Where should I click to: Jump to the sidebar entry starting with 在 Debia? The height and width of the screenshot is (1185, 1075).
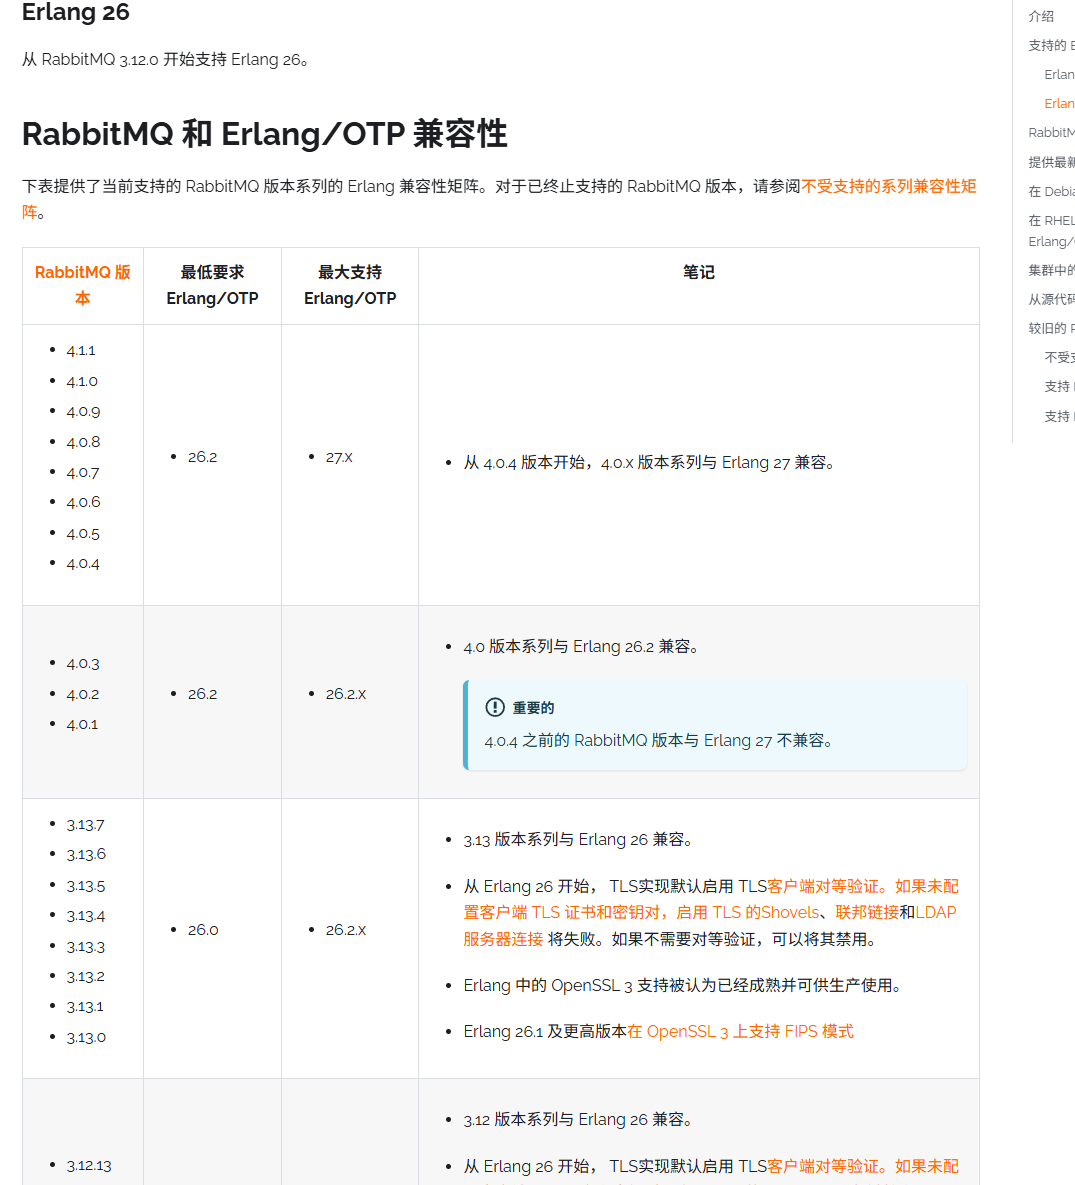click(1052, 191)
